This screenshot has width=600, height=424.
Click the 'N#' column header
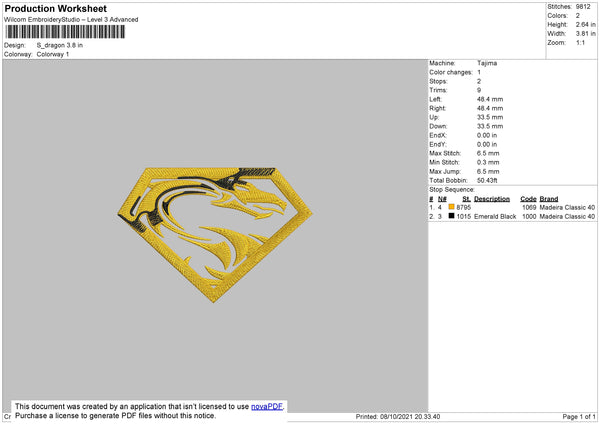(442, 199)
